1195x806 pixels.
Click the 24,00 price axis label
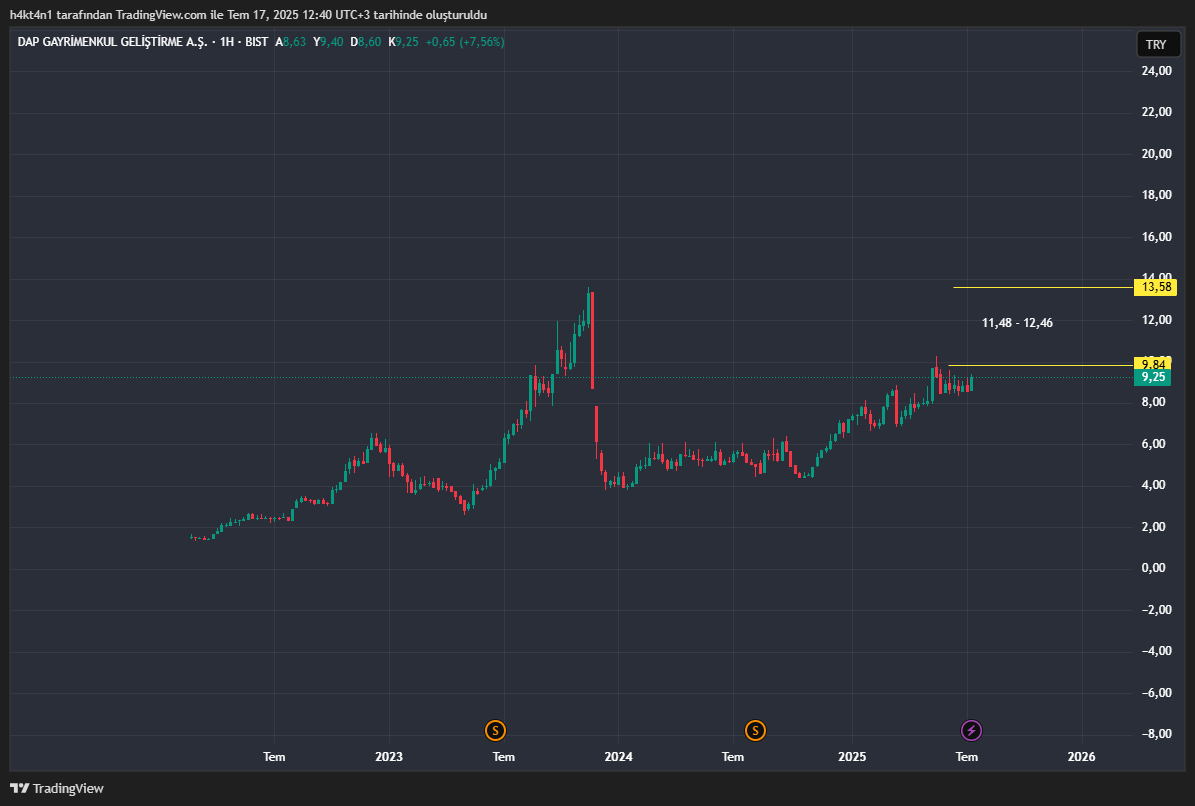(1156, 71)
